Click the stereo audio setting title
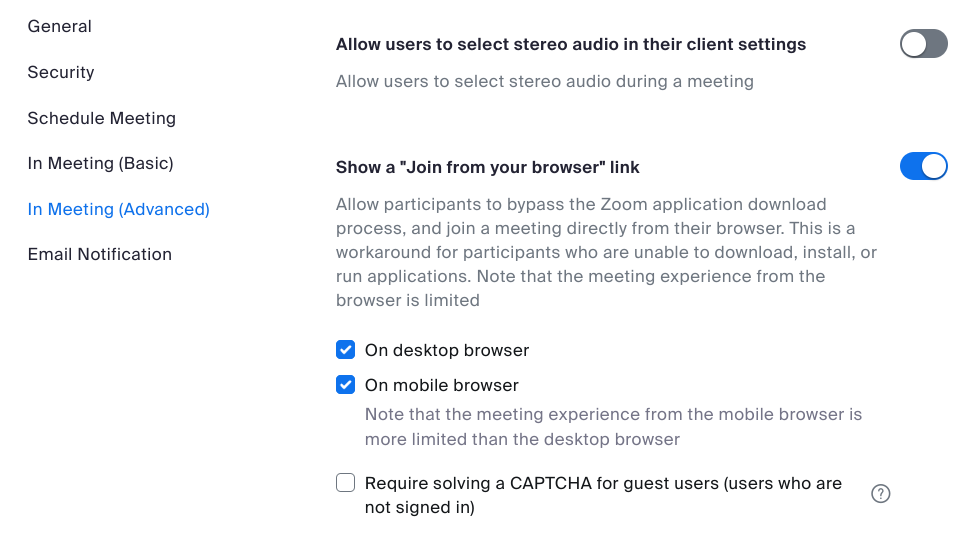Image resolution: width=964 pixels, height=537 pixels. pos(571,44)
